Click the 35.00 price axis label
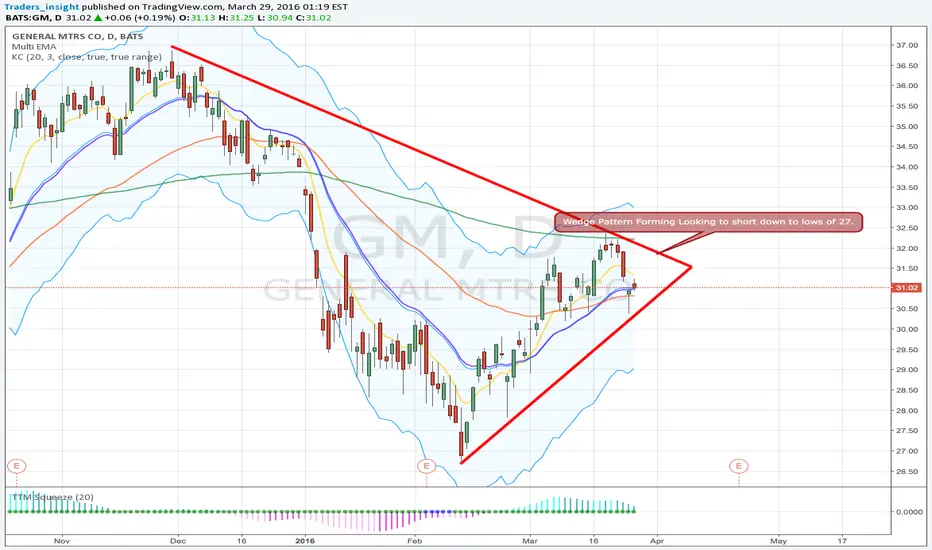The image size is (932, 550). pos(907,126)
